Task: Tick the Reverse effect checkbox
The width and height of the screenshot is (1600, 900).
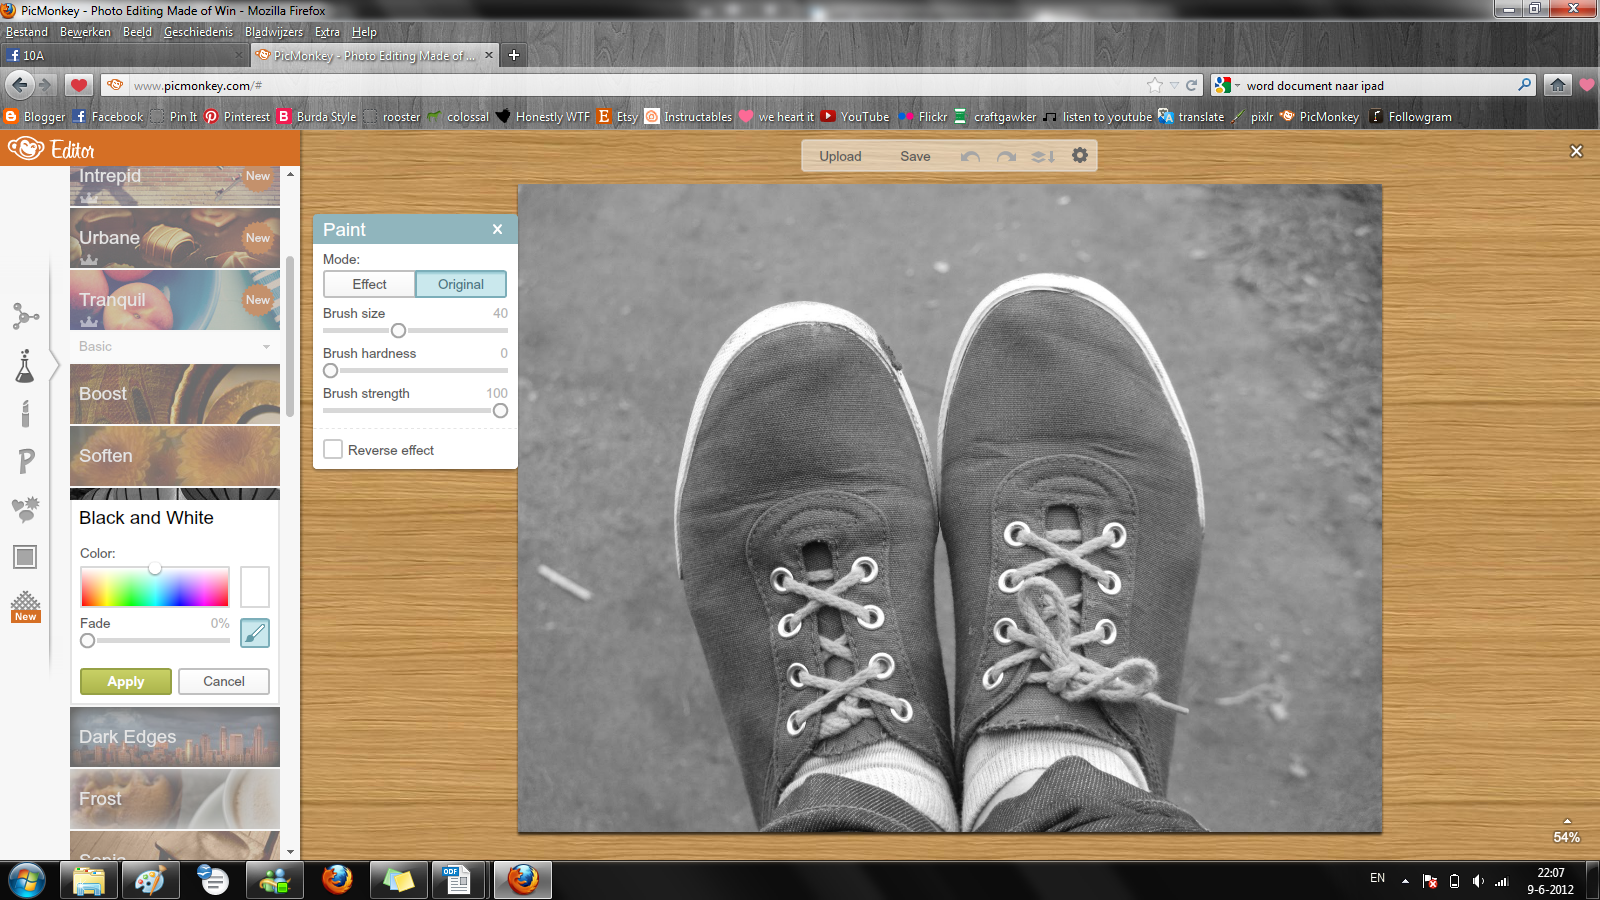Action: click(333, 450)
